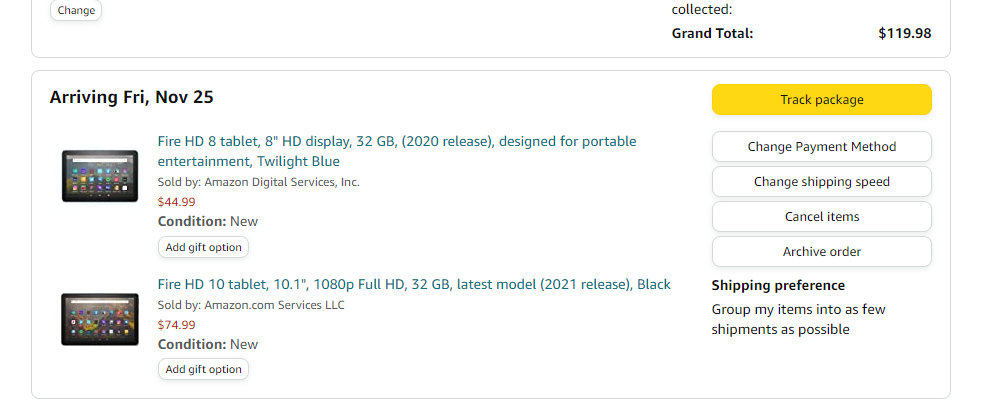Screen dimensions: 1006x407
Task: Click the $74.99 price
Action: 176,325
